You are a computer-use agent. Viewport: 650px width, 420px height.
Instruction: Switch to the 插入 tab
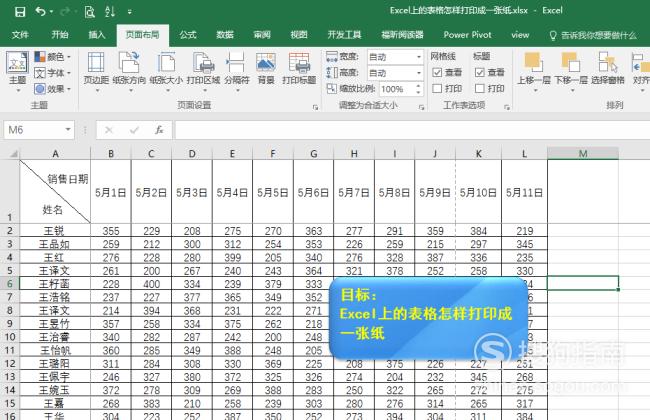(97, 35)
